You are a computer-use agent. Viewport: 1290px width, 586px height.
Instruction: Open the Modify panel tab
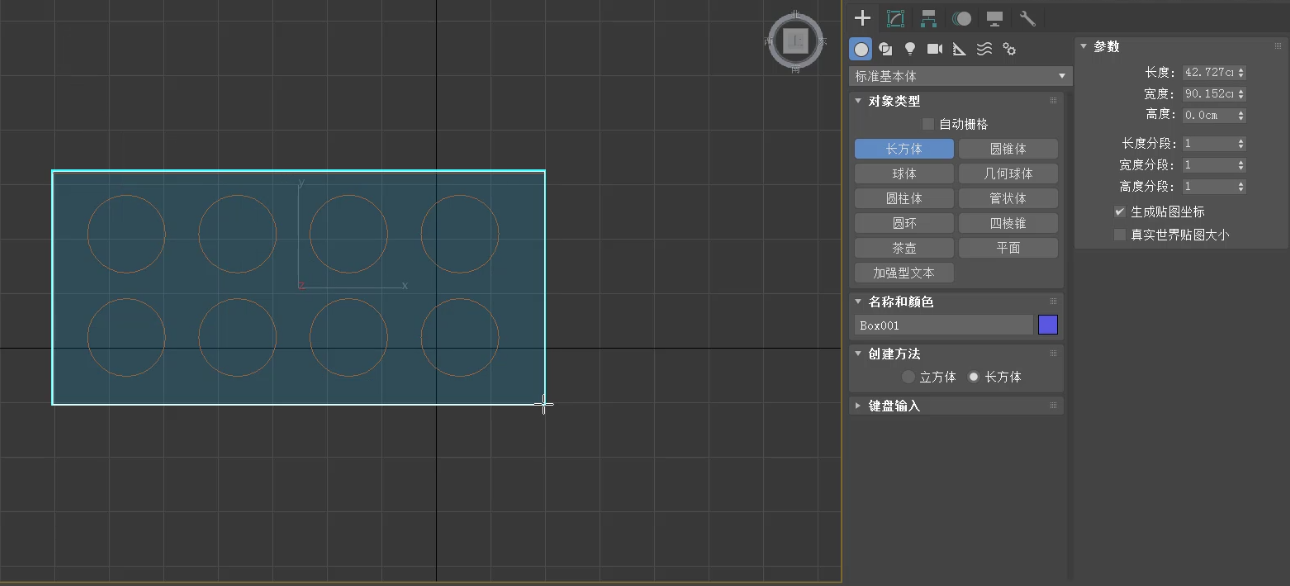click(895, 18)
